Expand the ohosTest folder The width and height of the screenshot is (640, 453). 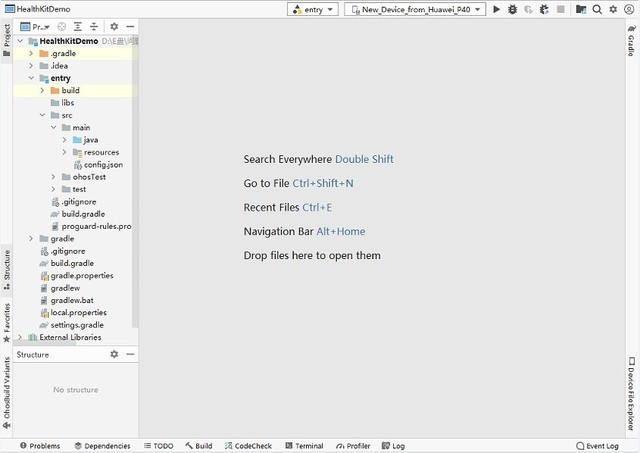coord(53,177)
